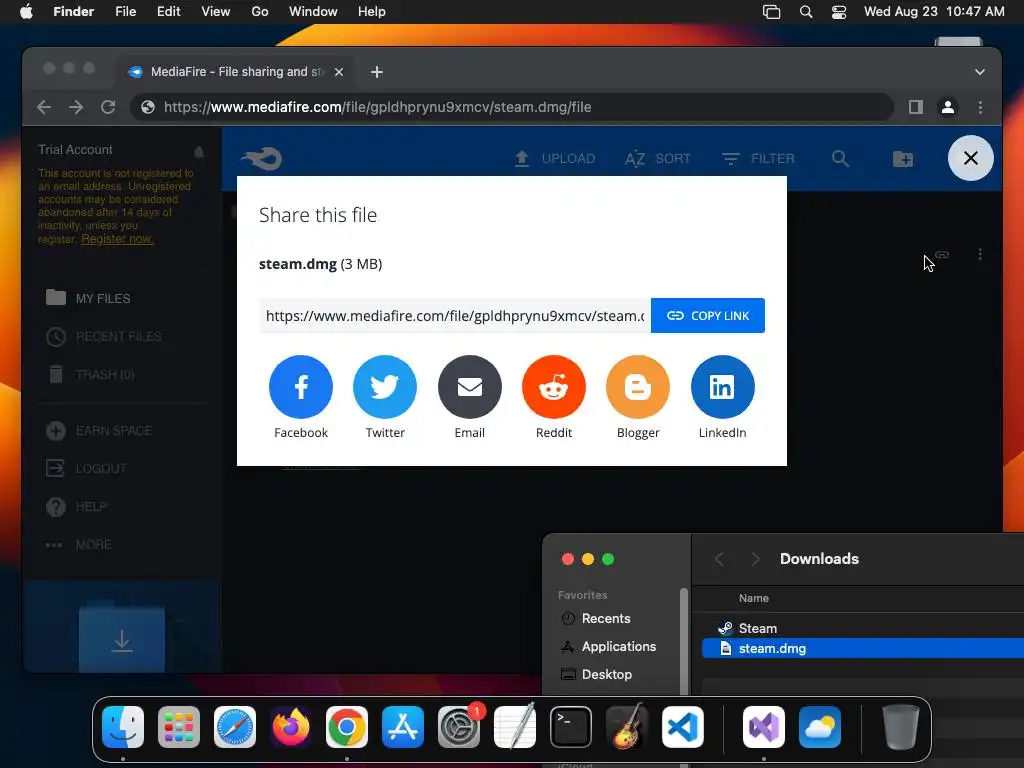Click the file link chain icon
The width and height of the screenshot is (1024, 768).
coord(942,254)
